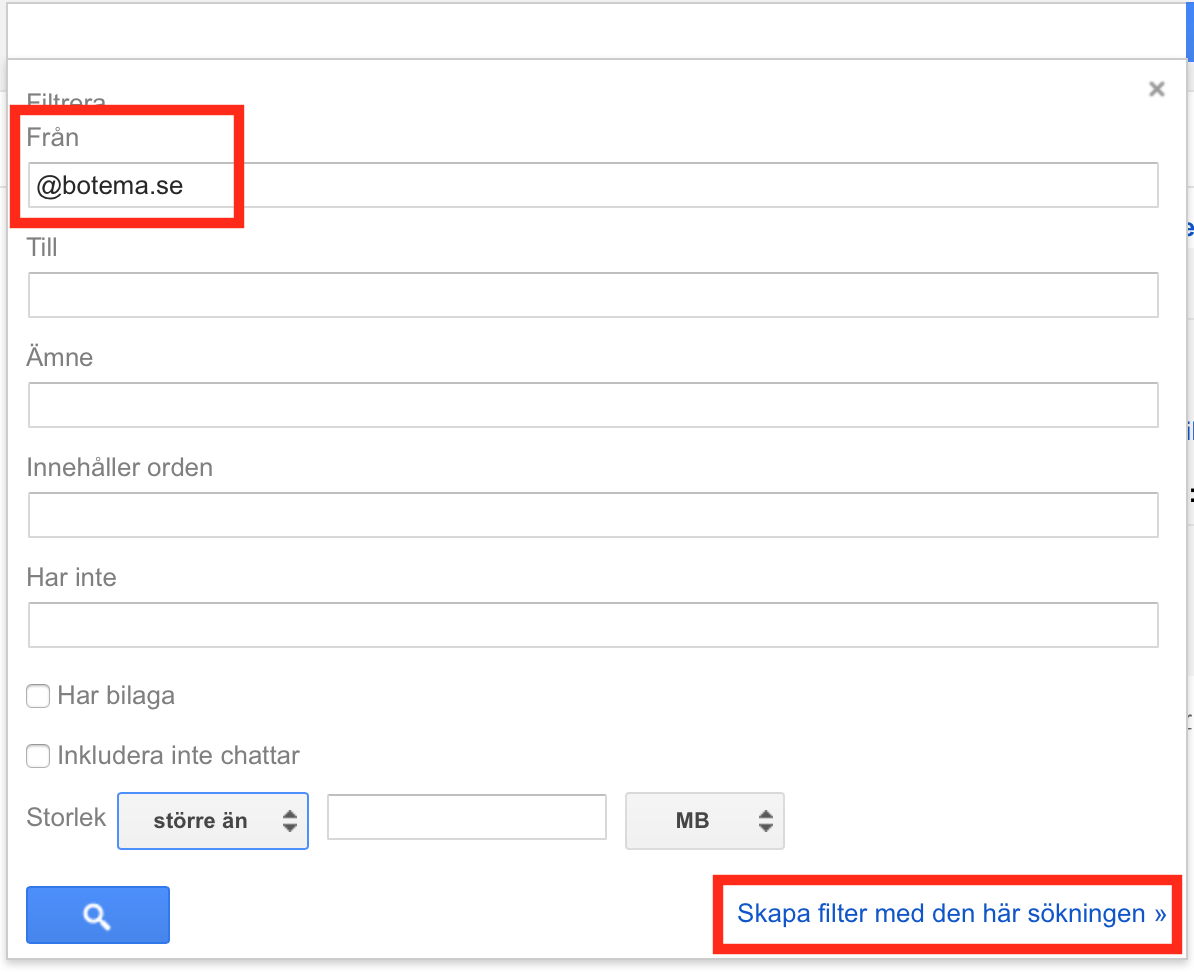Click the size value box beside större än

click(x=466, y=818)
